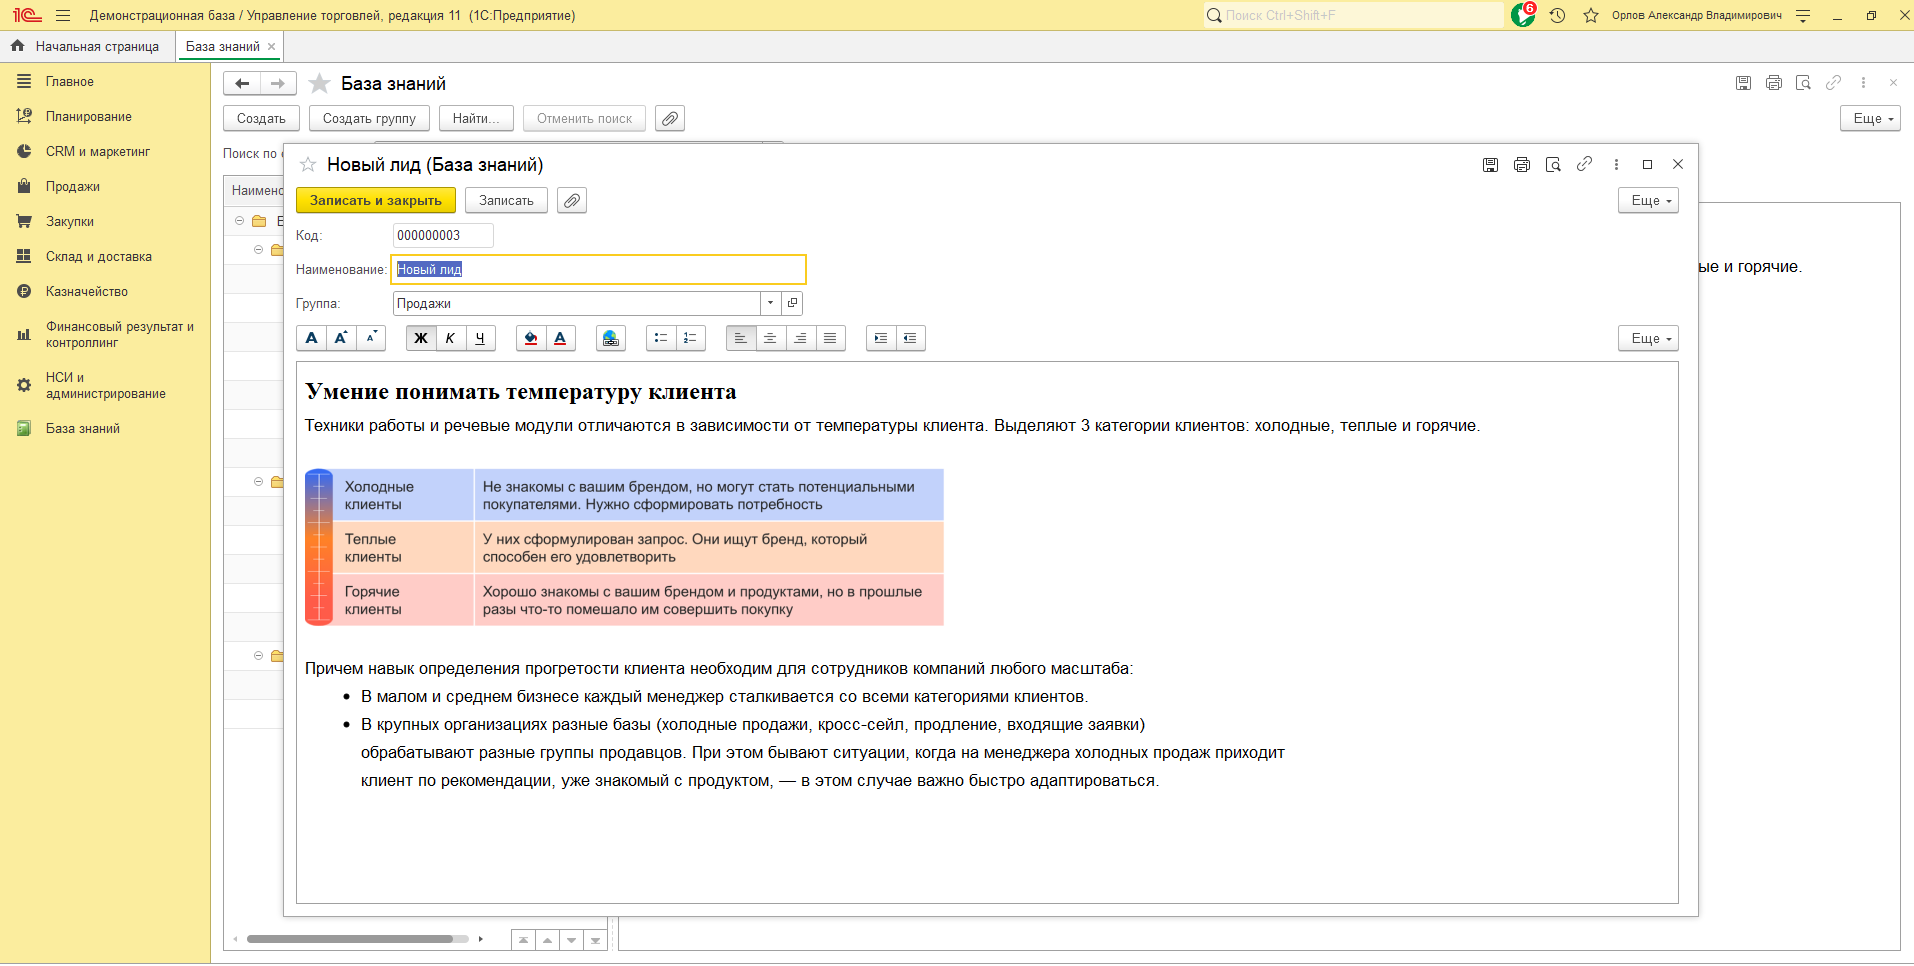The width and height of the screenshot is (1914, 966).
Task: Print the Новый лид document
Action: [x=1522, y=164]
